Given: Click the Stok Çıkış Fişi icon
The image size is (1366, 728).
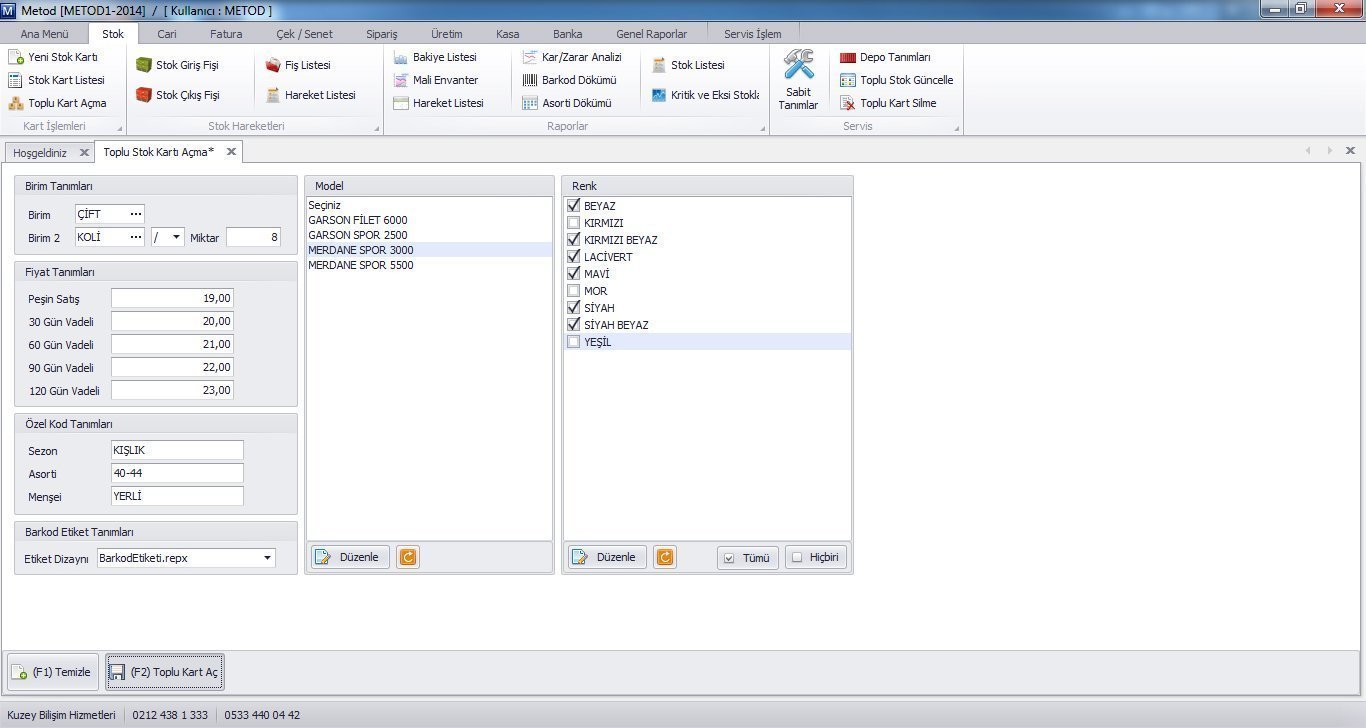Looking at the screenshot, I should click(144, 95).
